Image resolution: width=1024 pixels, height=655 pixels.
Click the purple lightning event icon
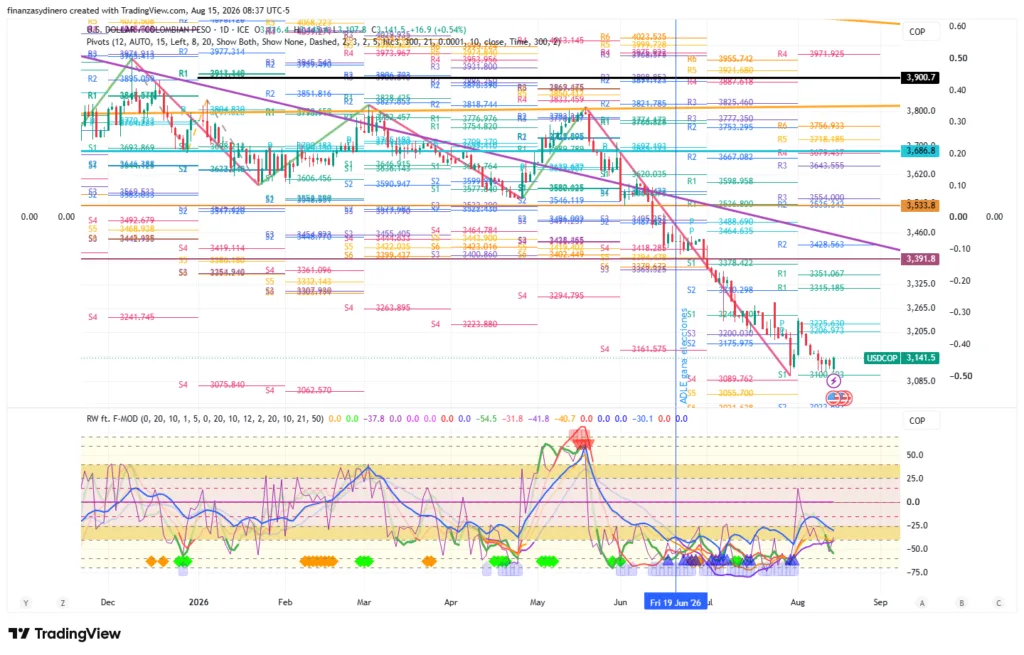click(833, 380)
